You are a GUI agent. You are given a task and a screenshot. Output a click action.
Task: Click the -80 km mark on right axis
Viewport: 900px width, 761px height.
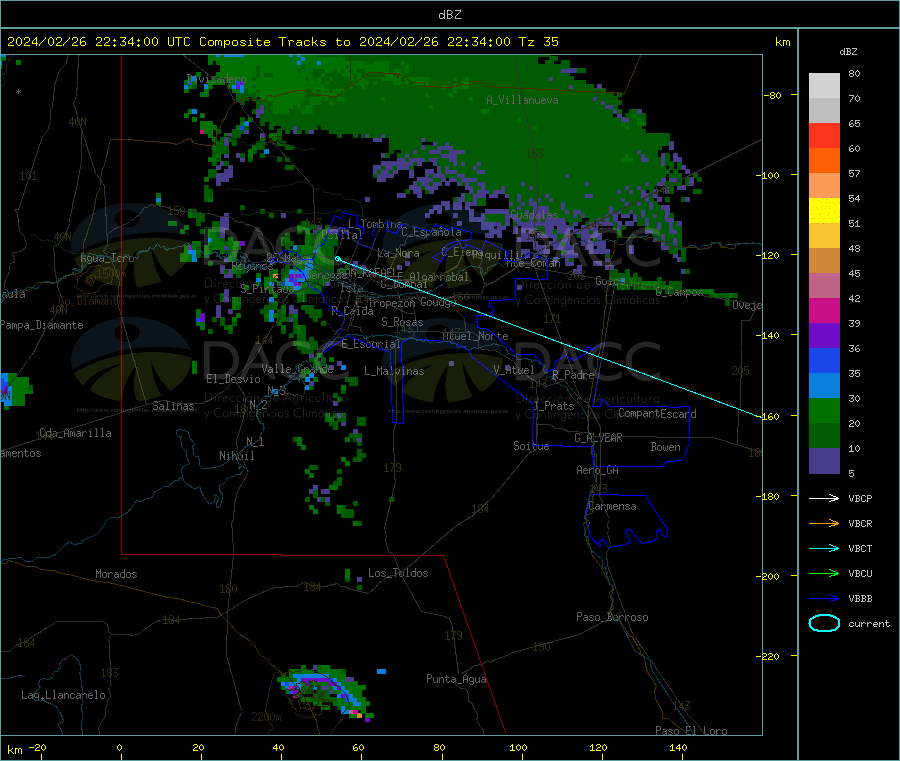click(773, 95)
